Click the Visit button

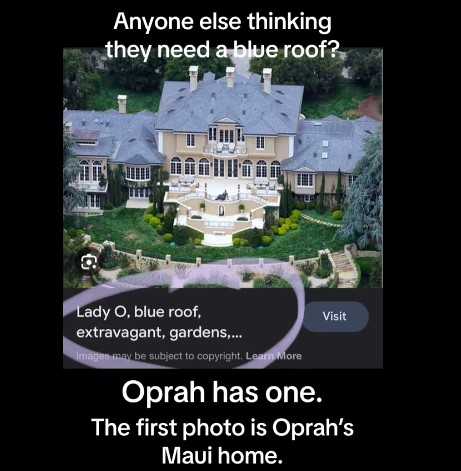click(x=335, y=316)
